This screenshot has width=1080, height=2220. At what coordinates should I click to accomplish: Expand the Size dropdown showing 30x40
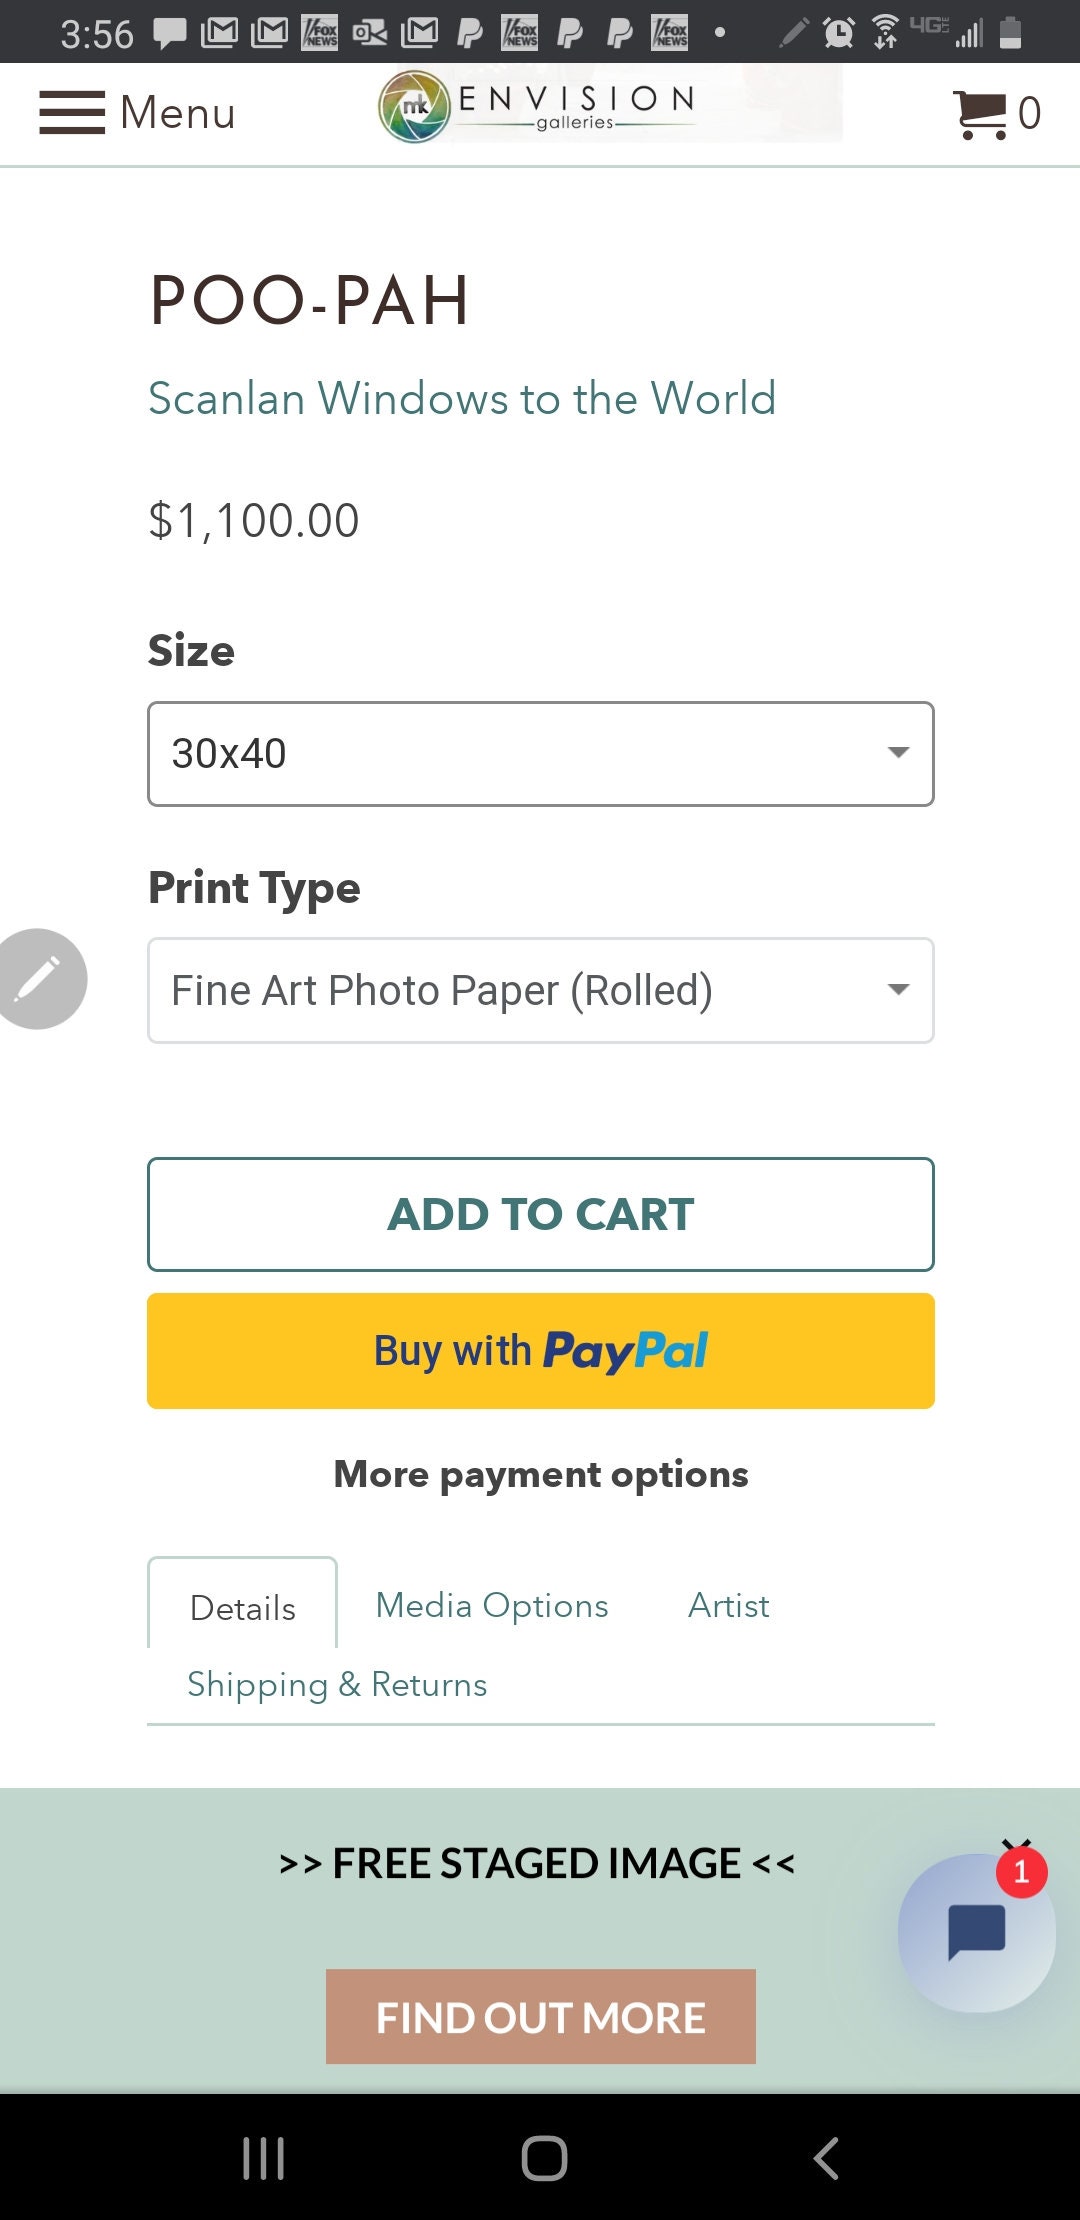pos(541,754)
